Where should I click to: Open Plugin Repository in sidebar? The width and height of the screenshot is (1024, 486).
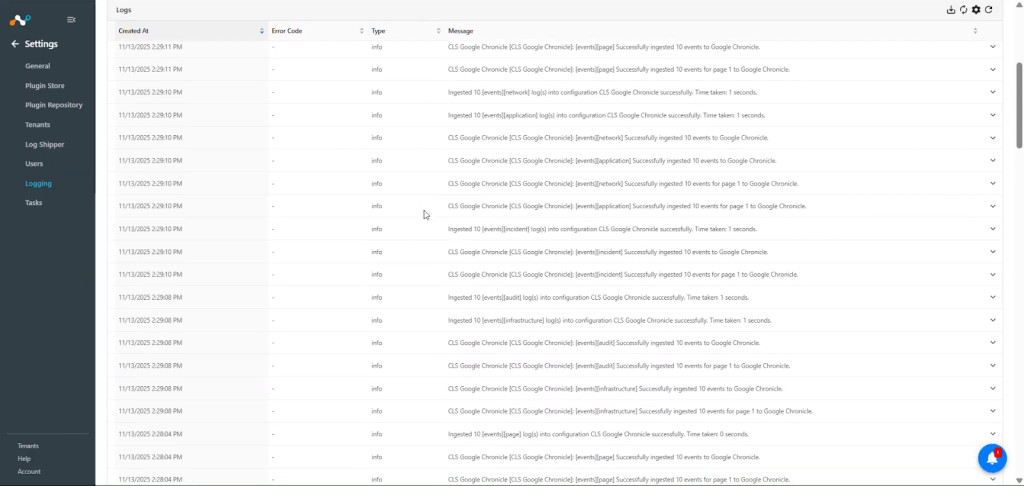coord(54,105)
